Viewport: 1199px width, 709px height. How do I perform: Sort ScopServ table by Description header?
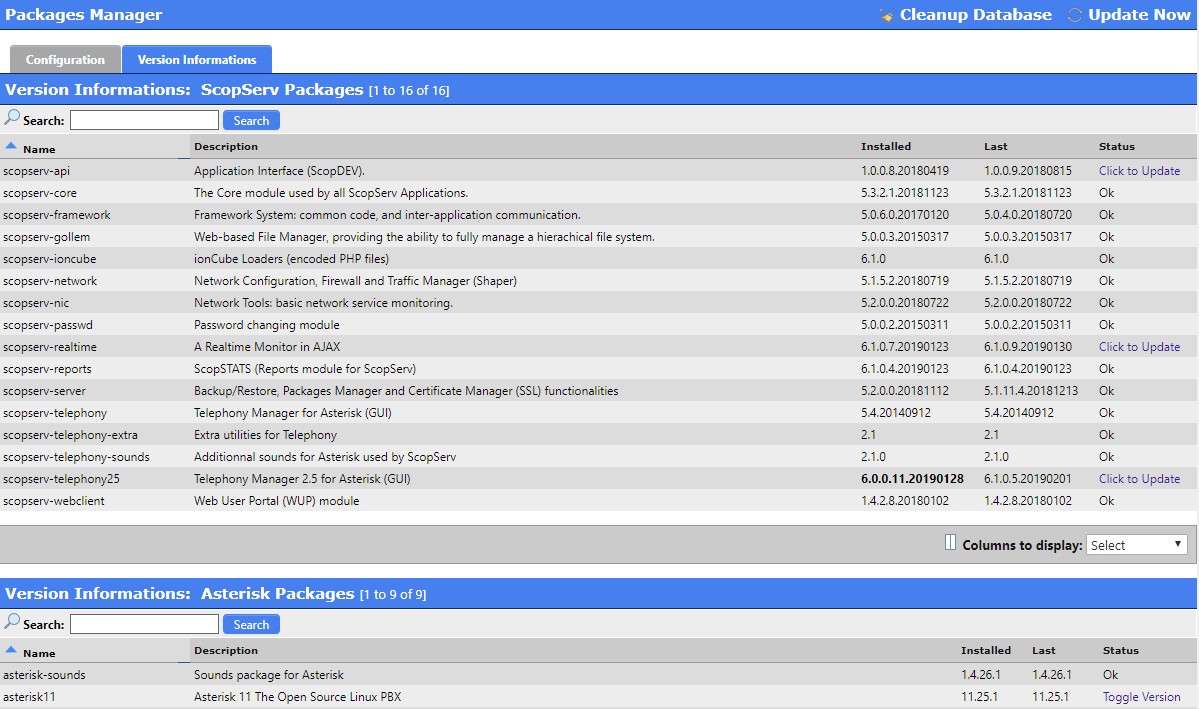[x=226, y=146]
